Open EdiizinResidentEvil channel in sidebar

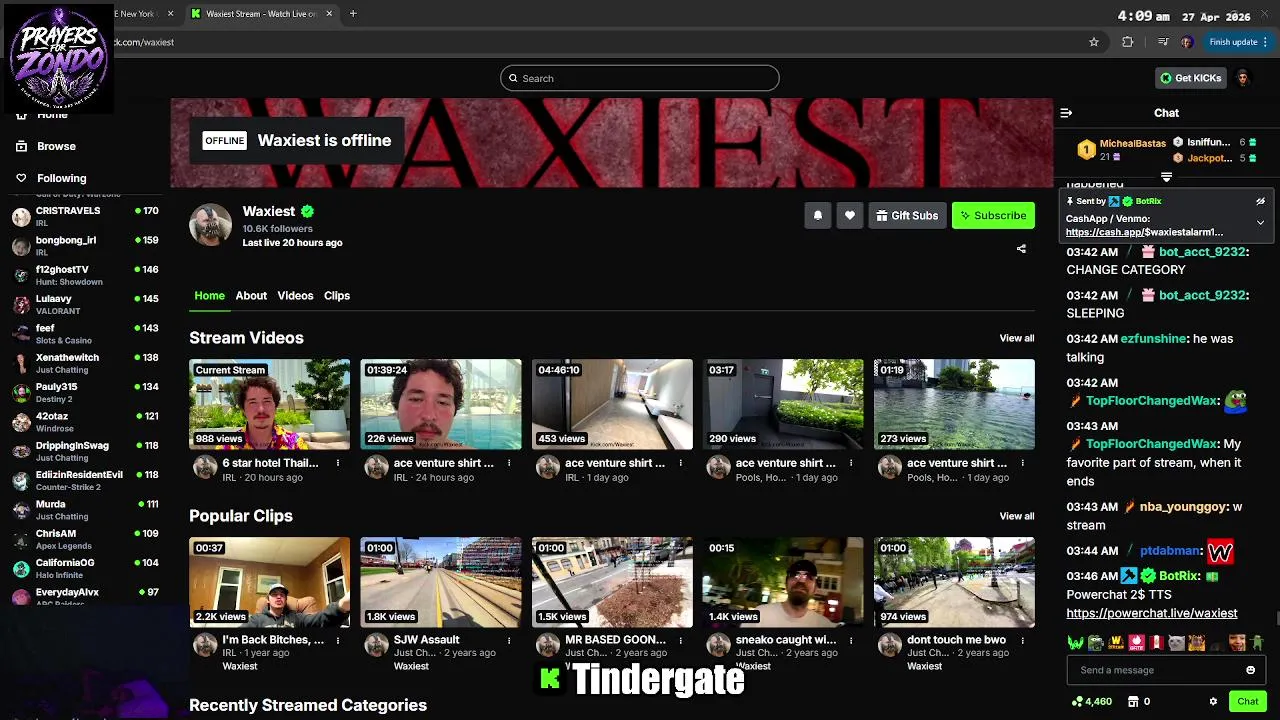[85, 480]
